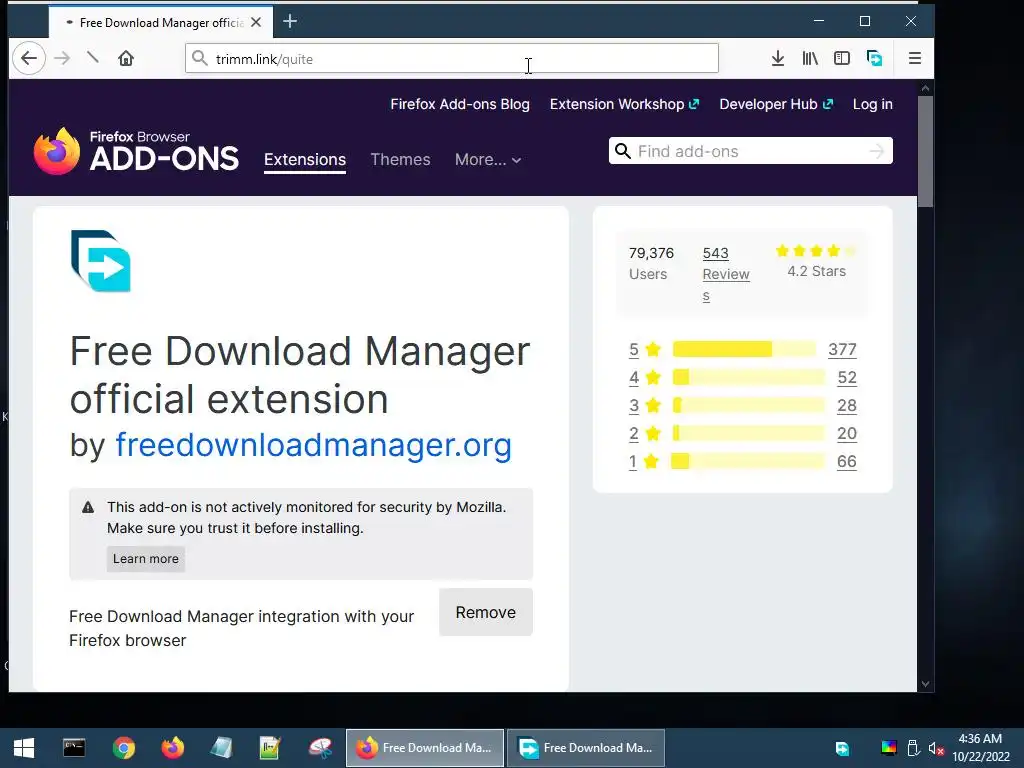Image resolution: width=1024 pixels, height=768 pixels.
Task: Open the green notepad app on the taskbar
Action: tap(270, 748)
